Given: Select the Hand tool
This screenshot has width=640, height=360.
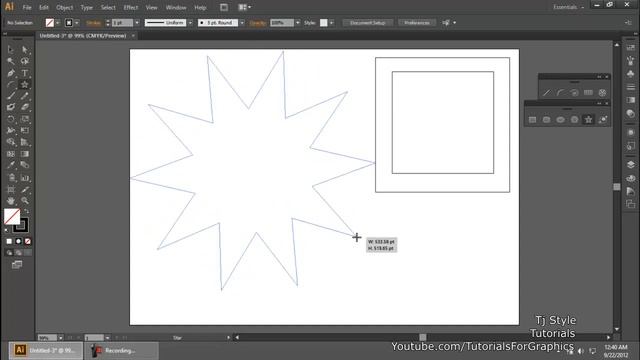Looking at the screenshot, I should (11, 201).
